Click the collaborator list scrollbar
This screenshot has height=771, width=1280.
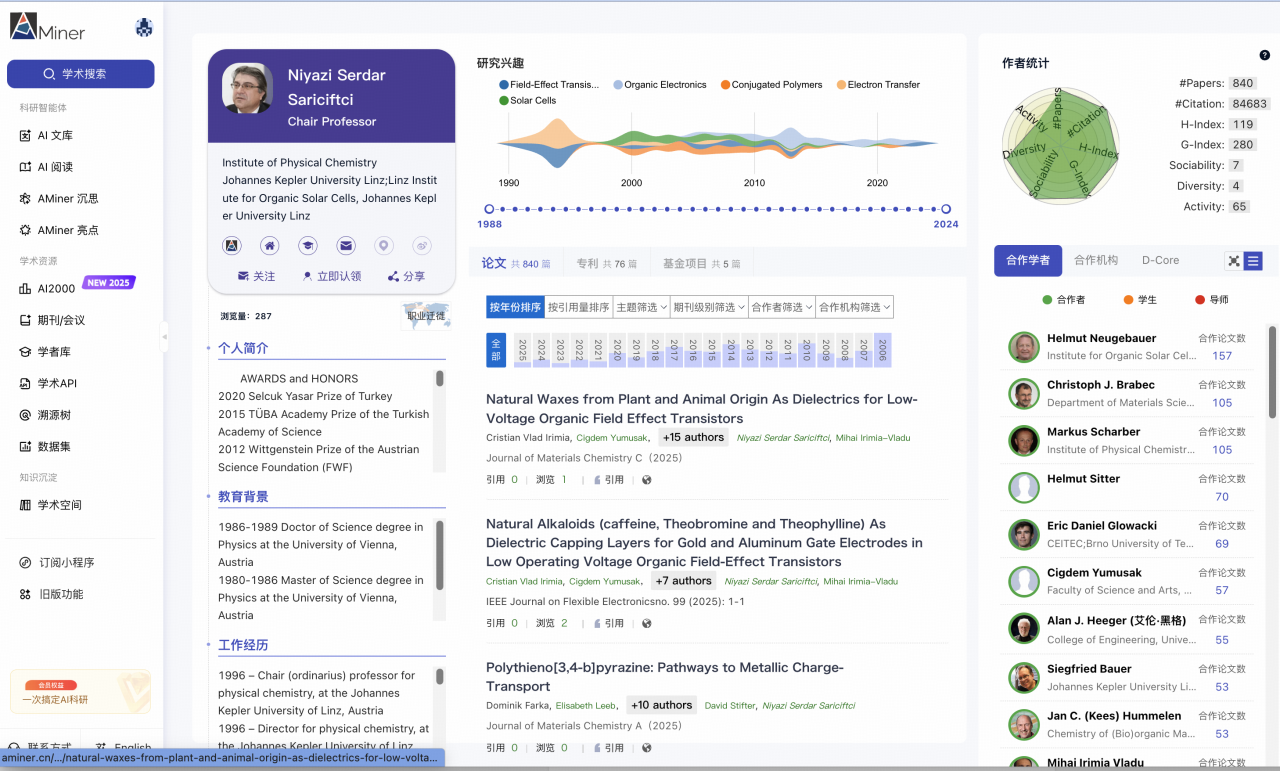point(1272,371)
